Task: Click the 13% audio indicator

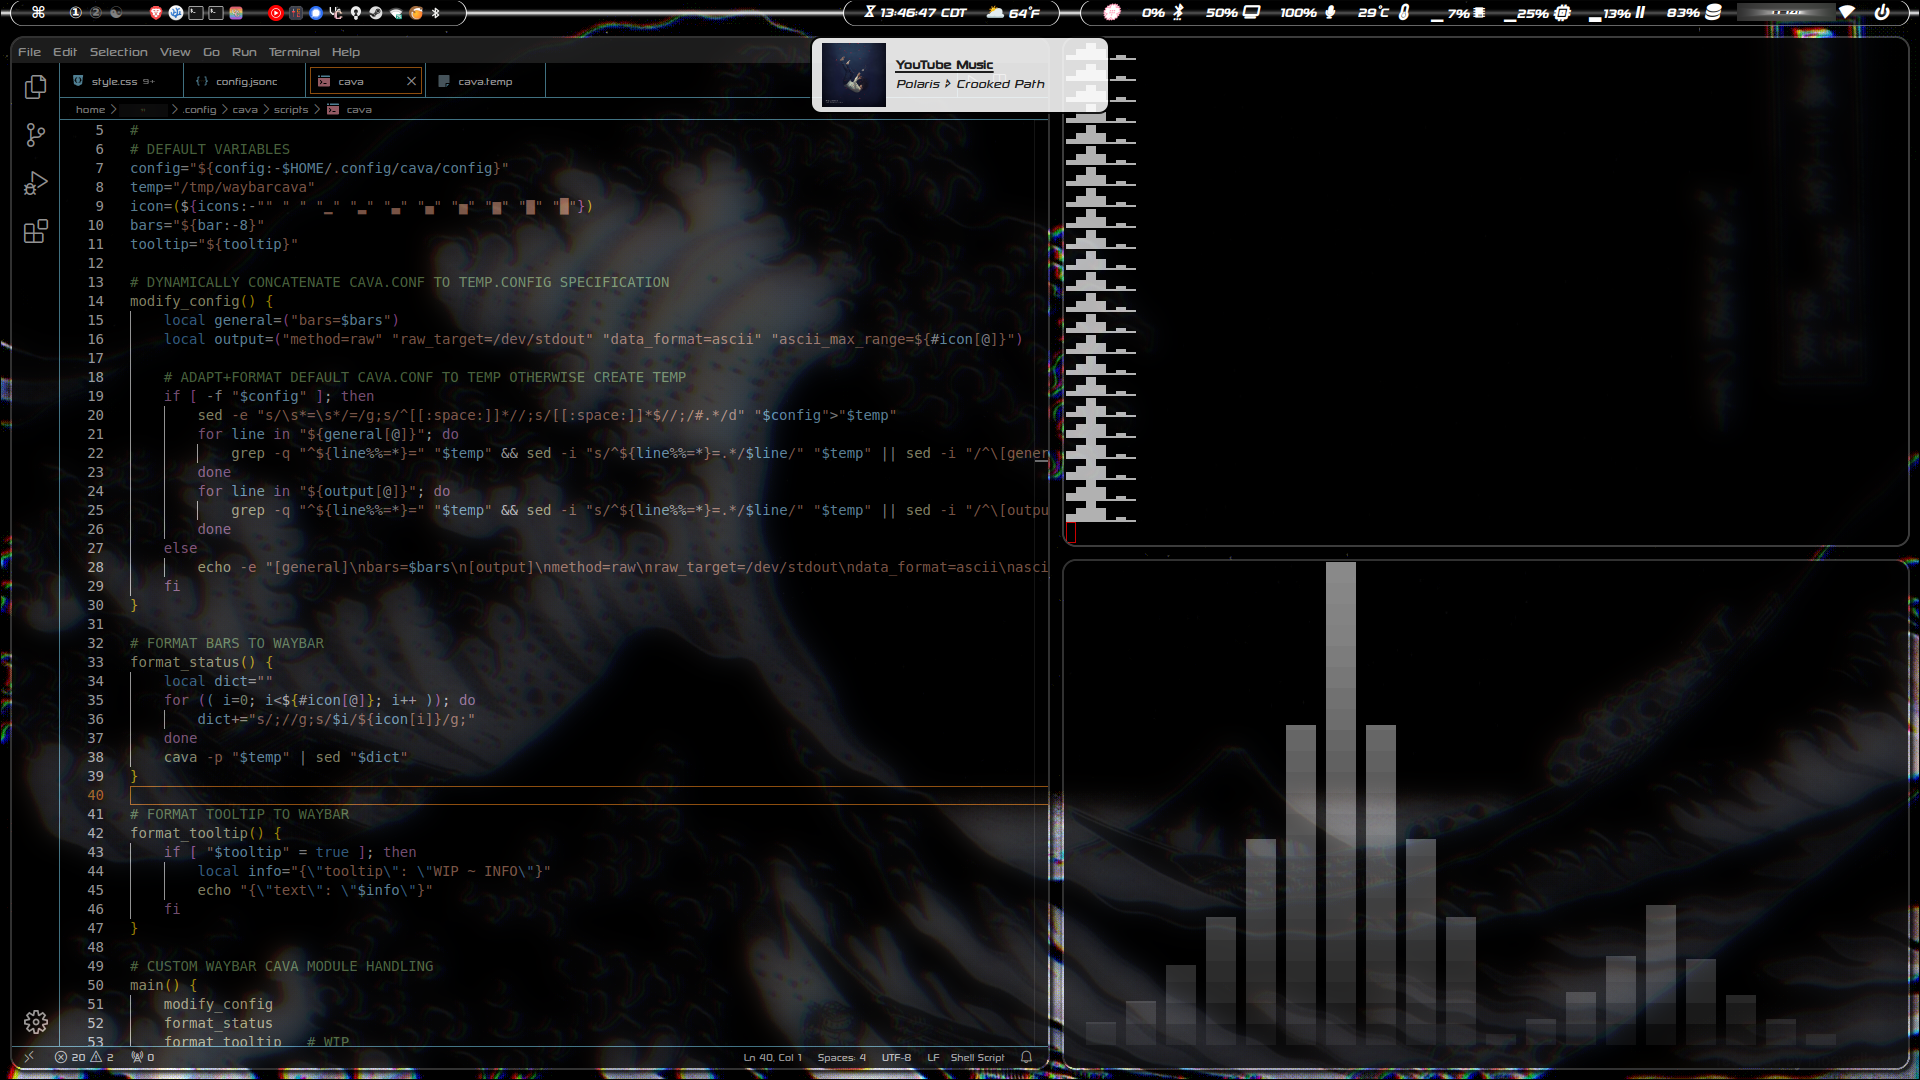Action: pyautogui.click(x=1617, y=13)
